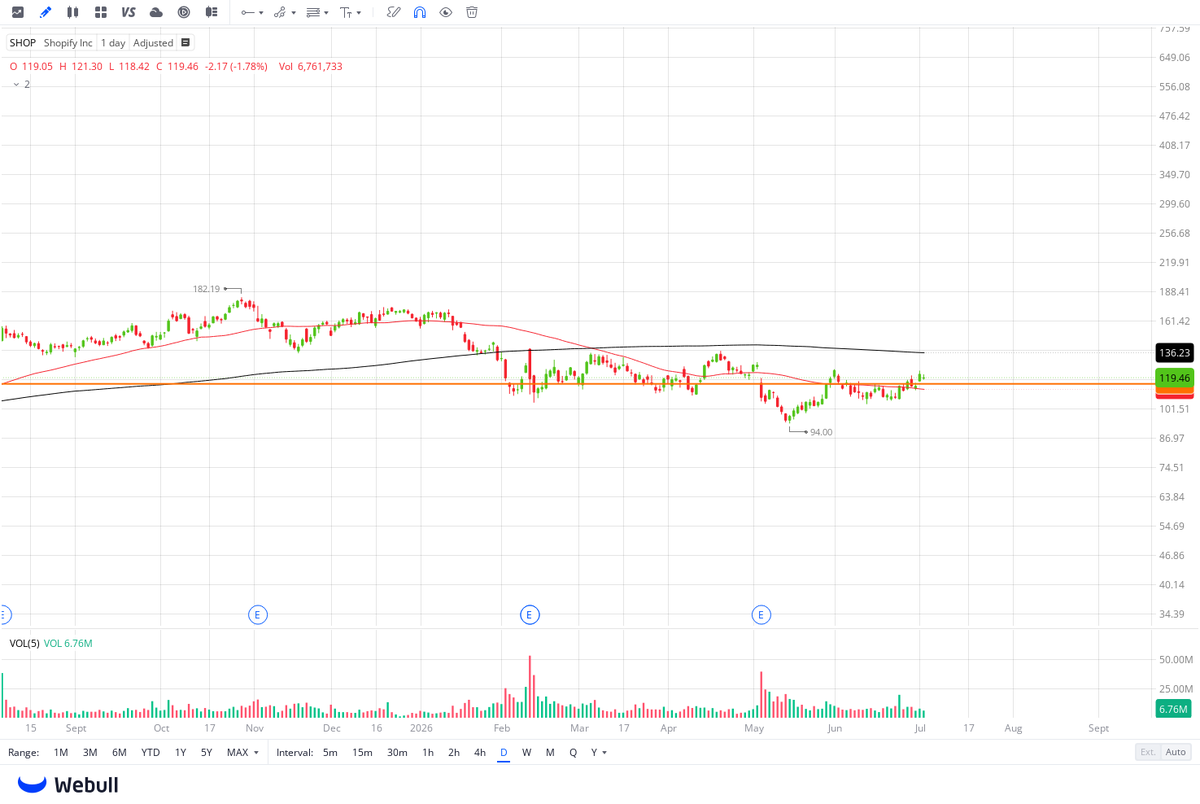Click the May earnings E marker
This screenshot has width=1200, height=804.
(x=761, y=615)
